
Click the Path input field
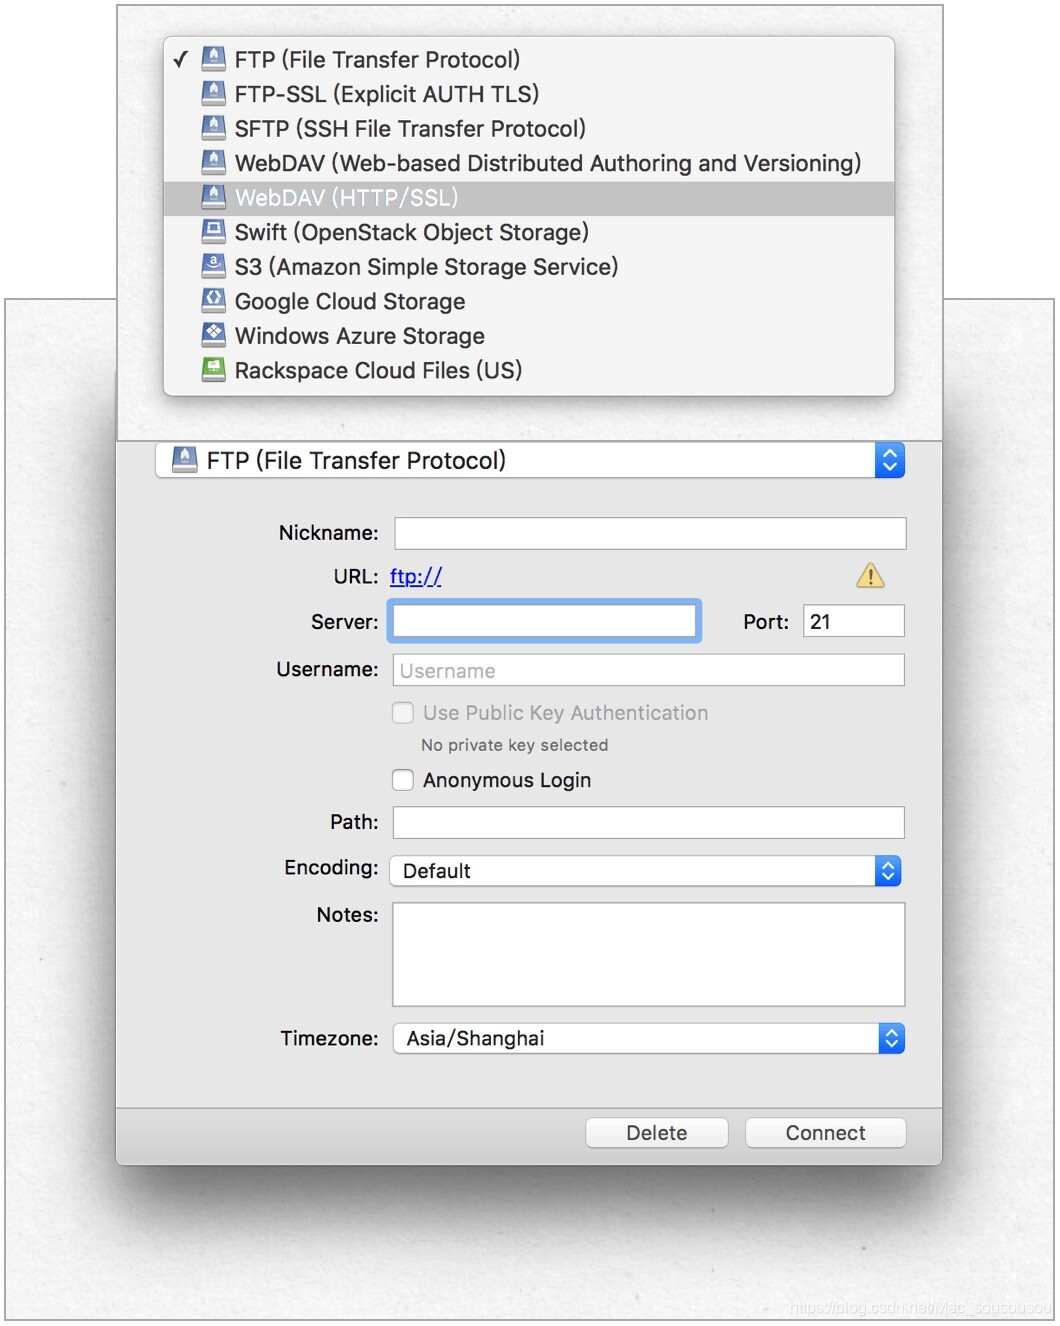649,822
